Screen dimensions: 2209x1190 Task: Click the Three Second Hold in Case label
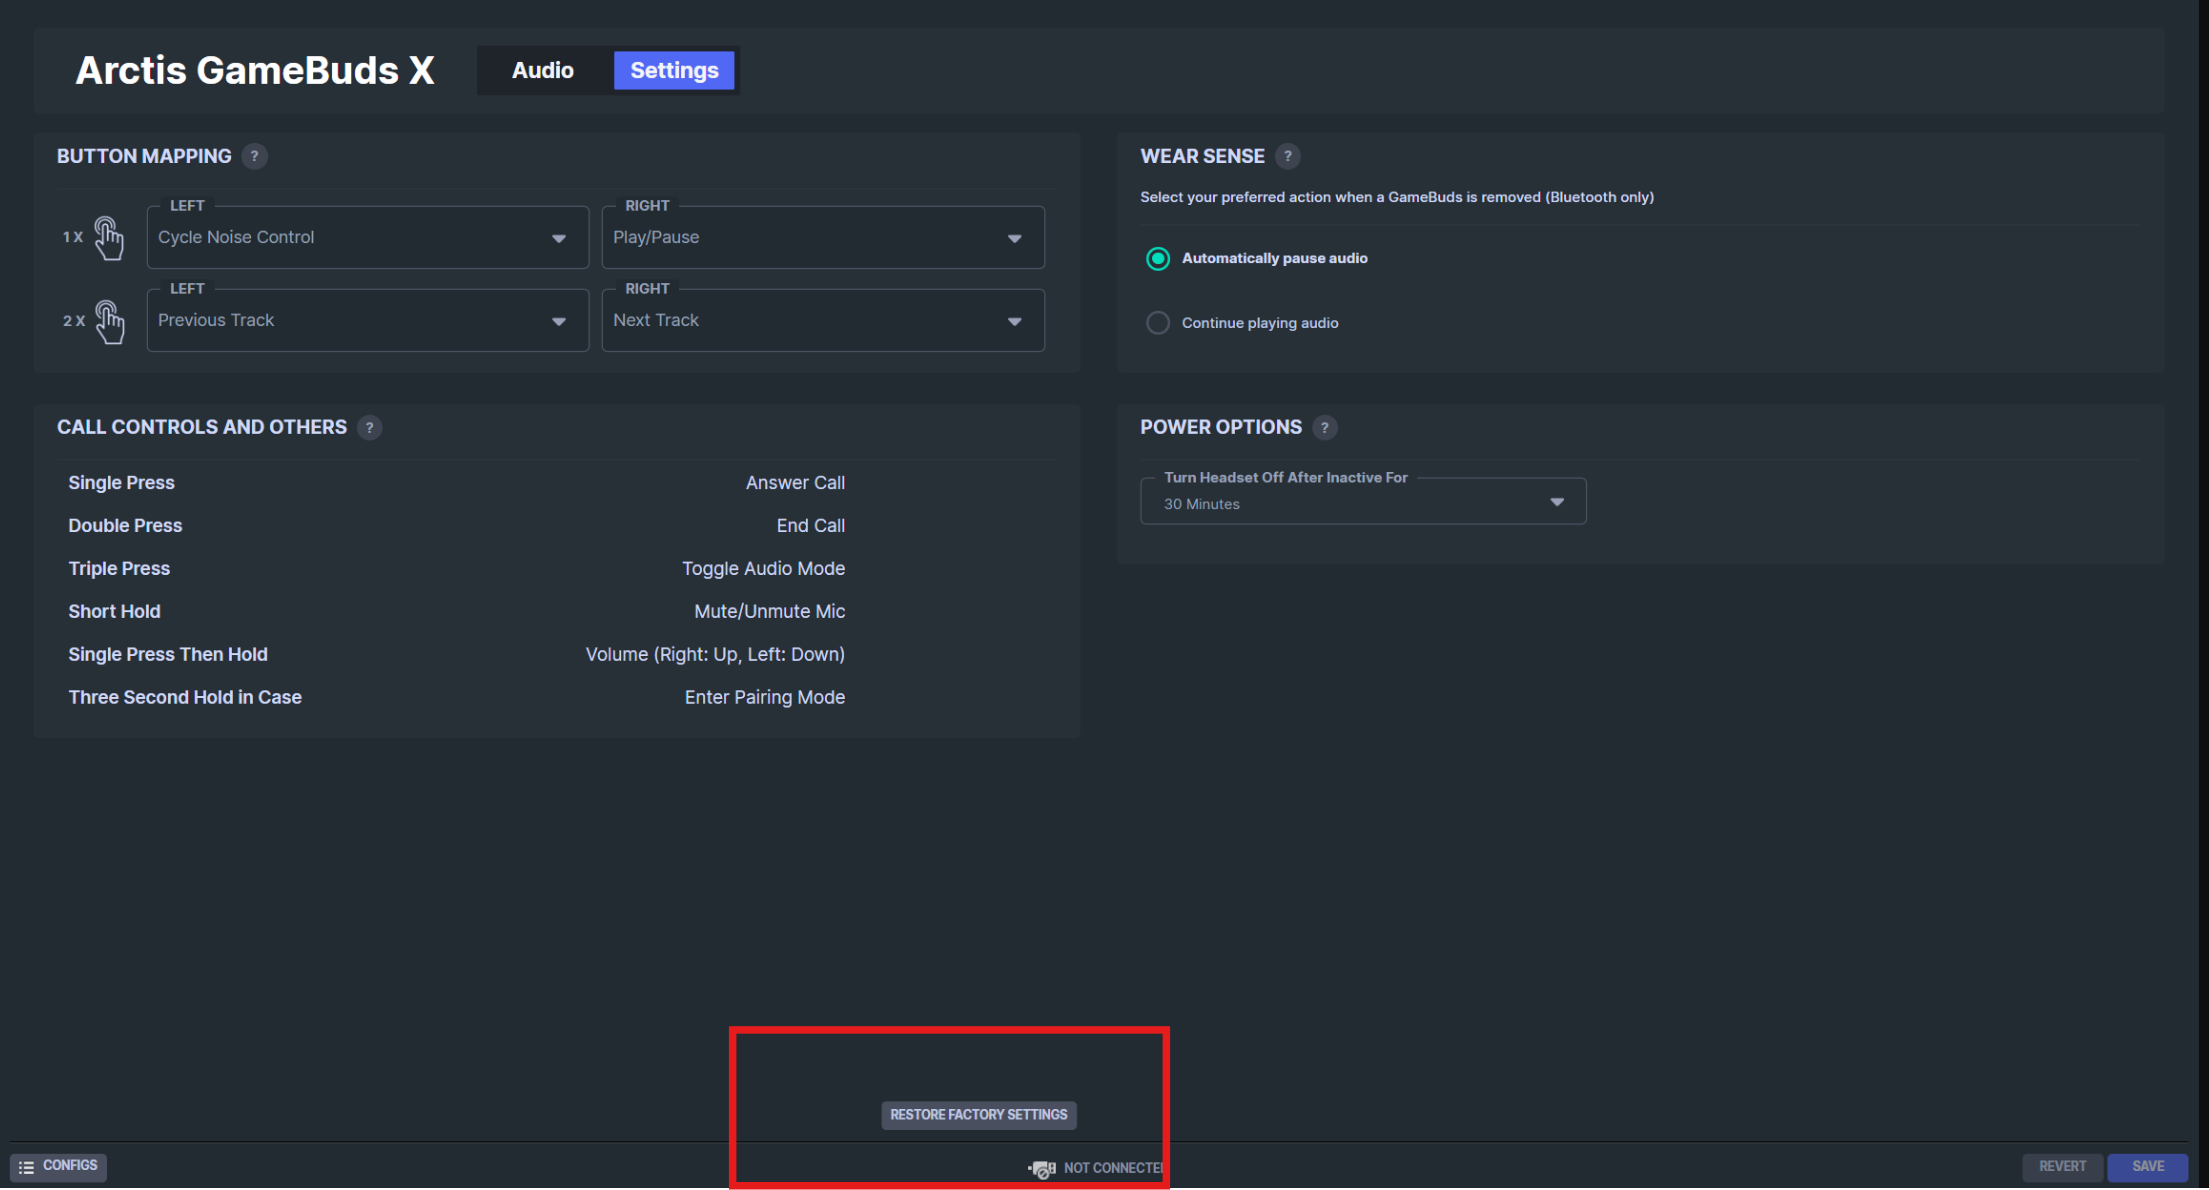pos(185,698)
